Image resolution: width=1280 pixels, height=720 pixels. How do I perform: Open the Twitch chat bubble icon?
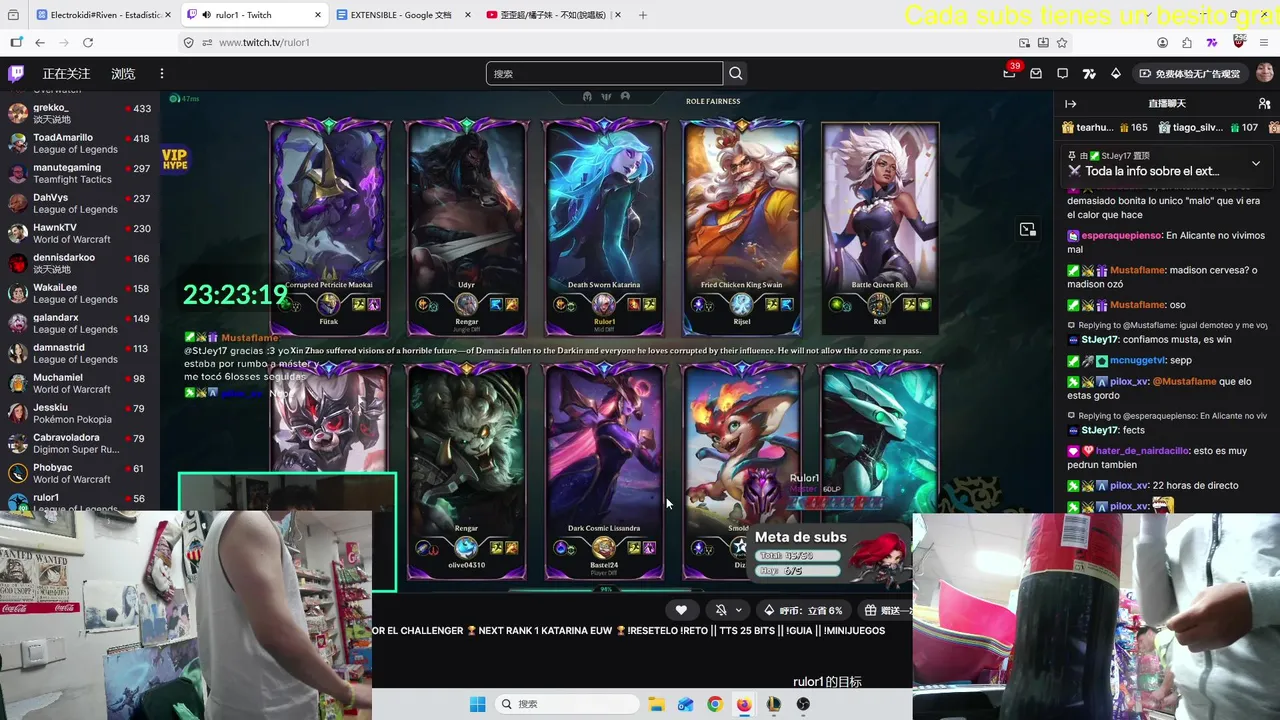click(x=1063, y=73)
